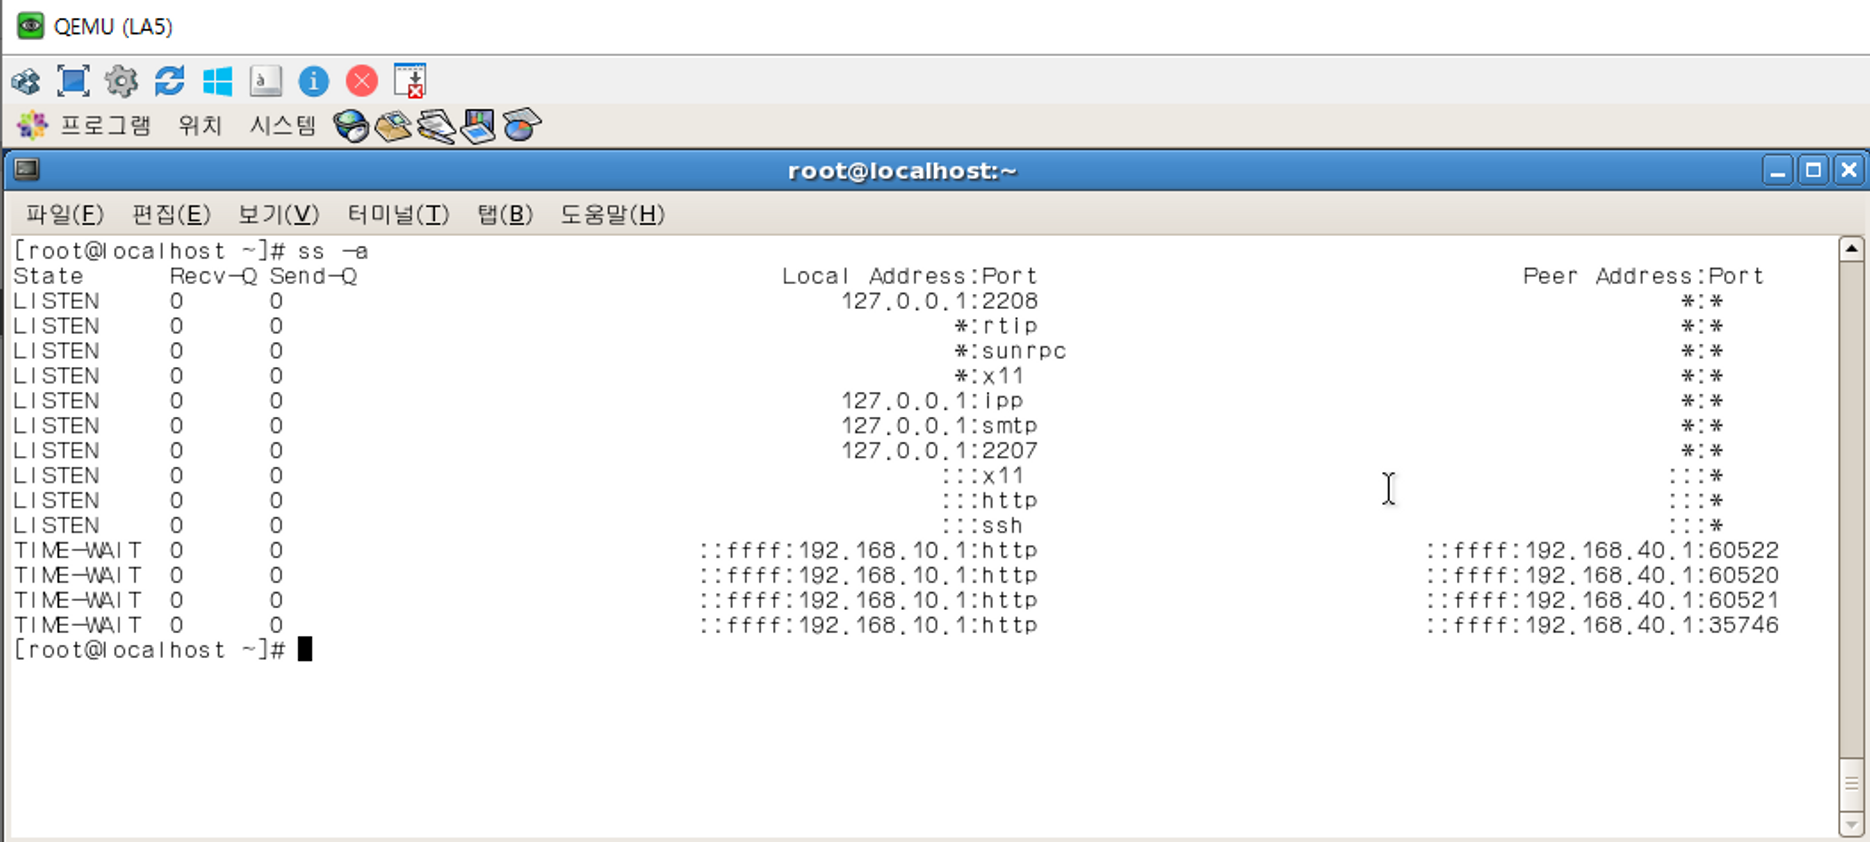Click the 'Peer Address:Port' header

[1643, 276]
